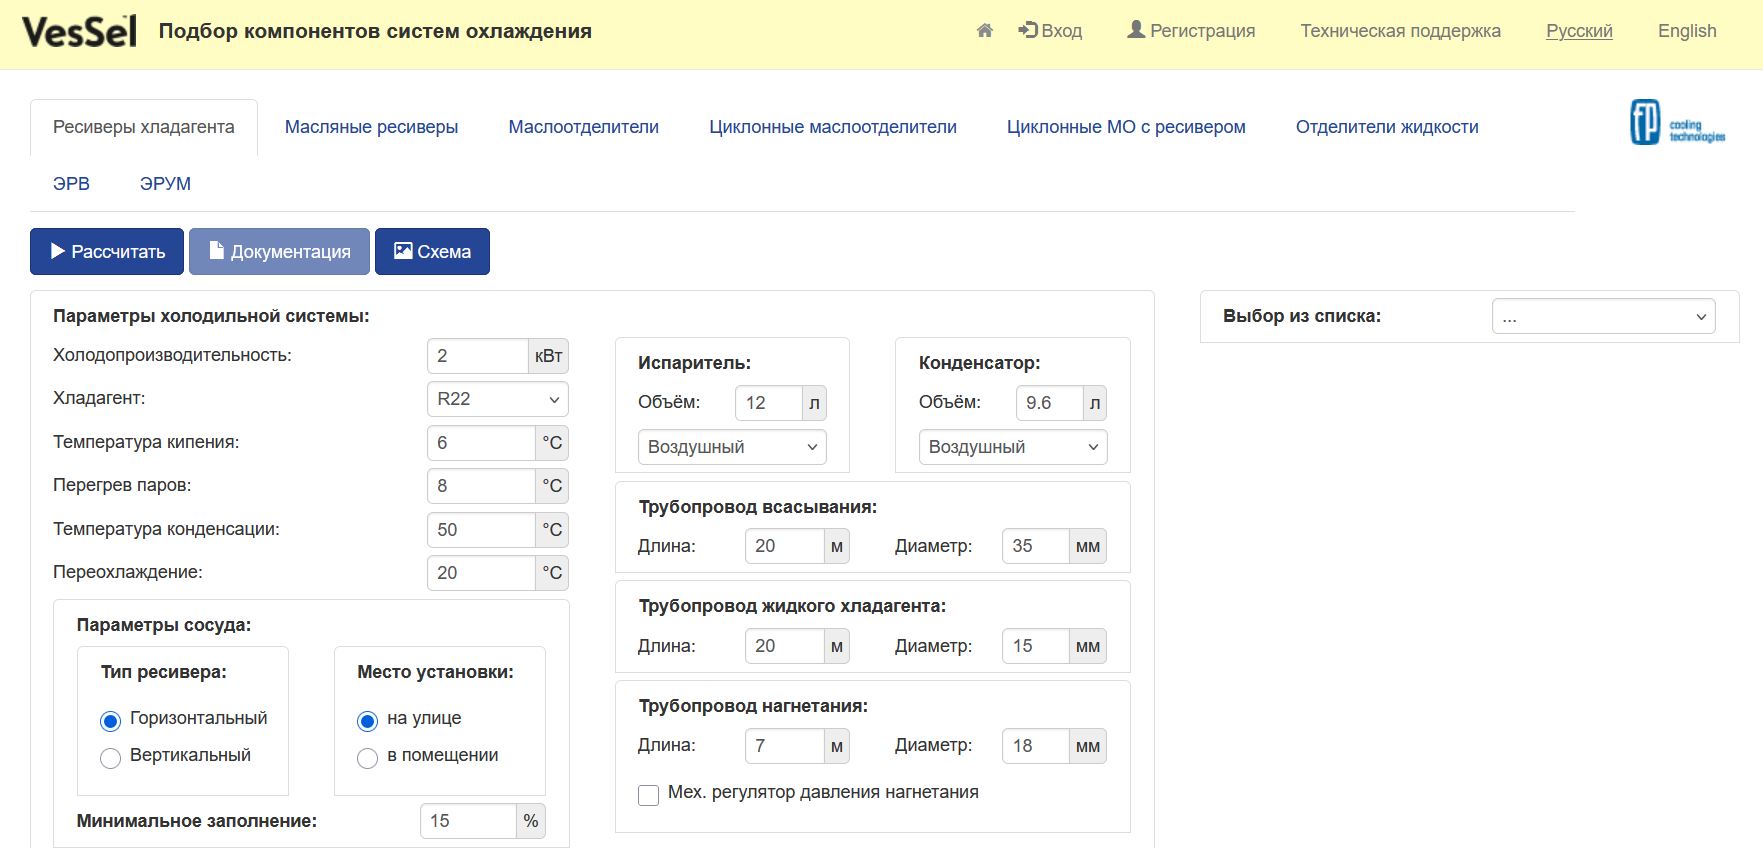Open the VesSel logo homepage
The image size is (1763, 848).
tap(80, 32)
